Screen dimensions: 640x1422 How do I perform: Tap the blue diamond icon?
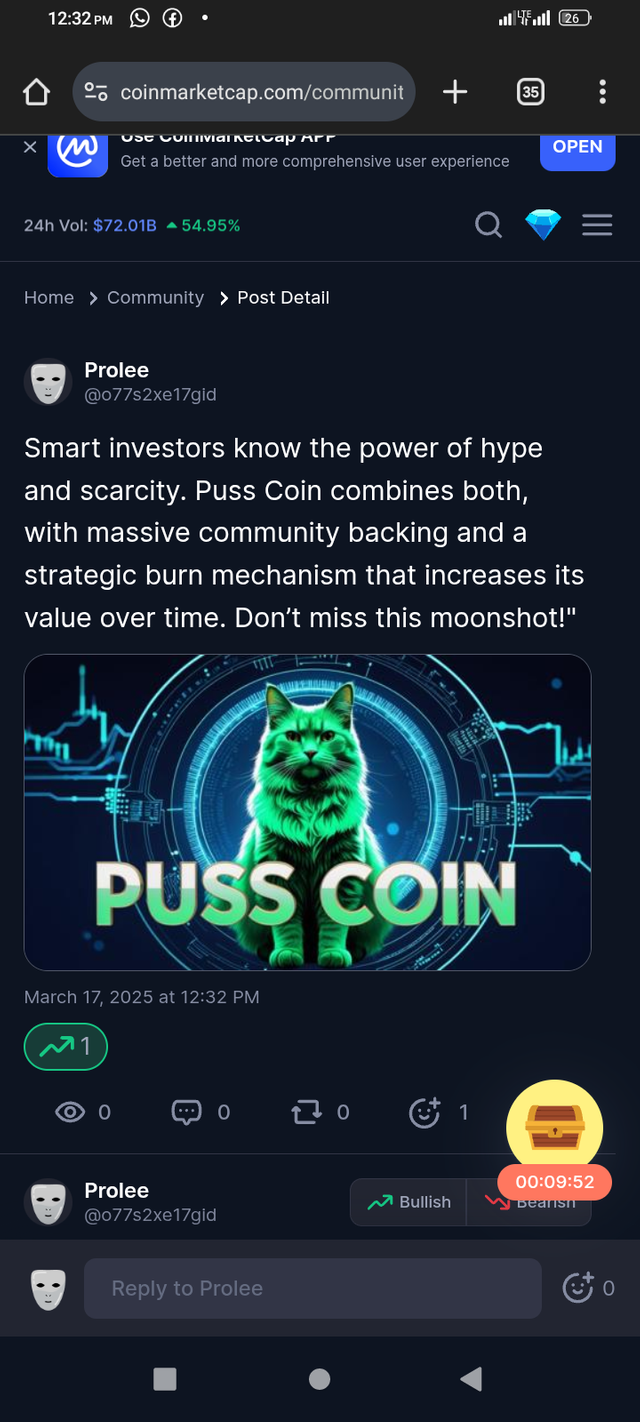coord(543,225)
